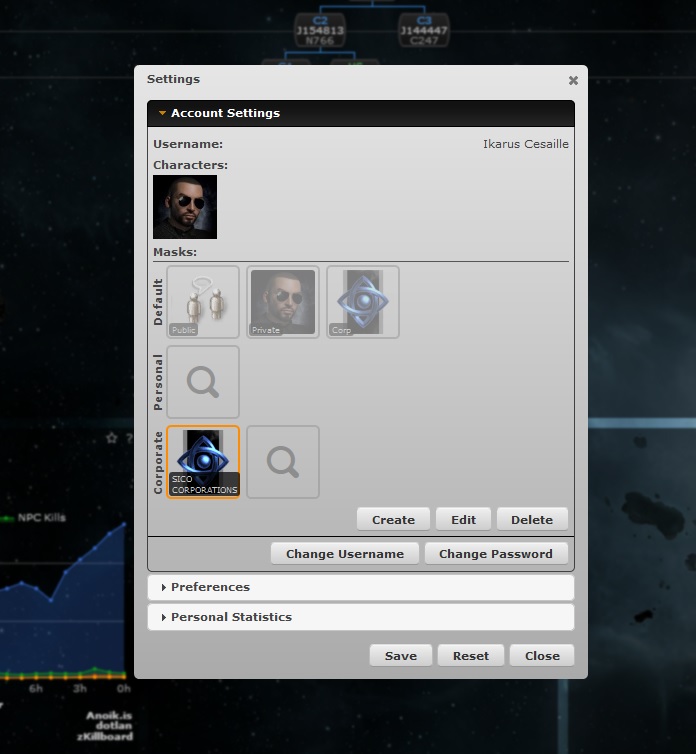
Task: Select the Public default mask icon
Action: point(203,301)
